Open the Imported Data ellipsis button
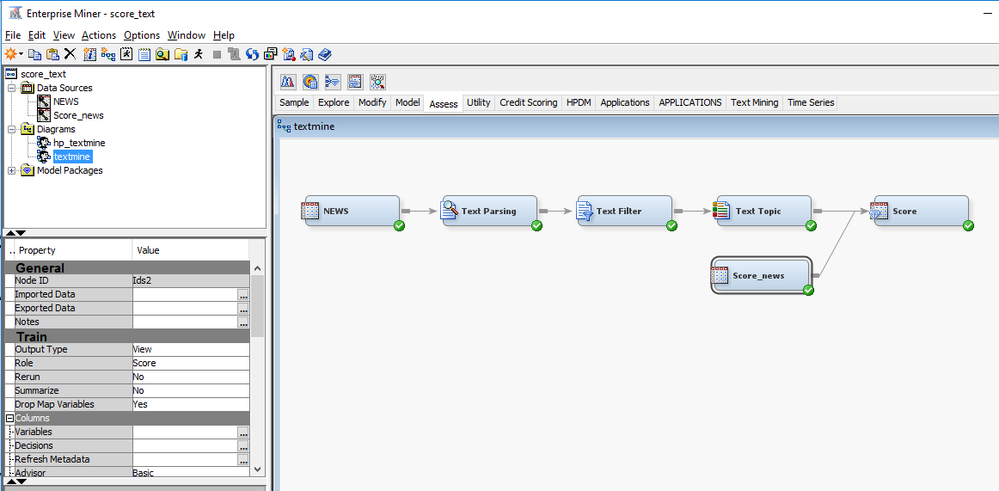The image size is (999, 491). 243,295
